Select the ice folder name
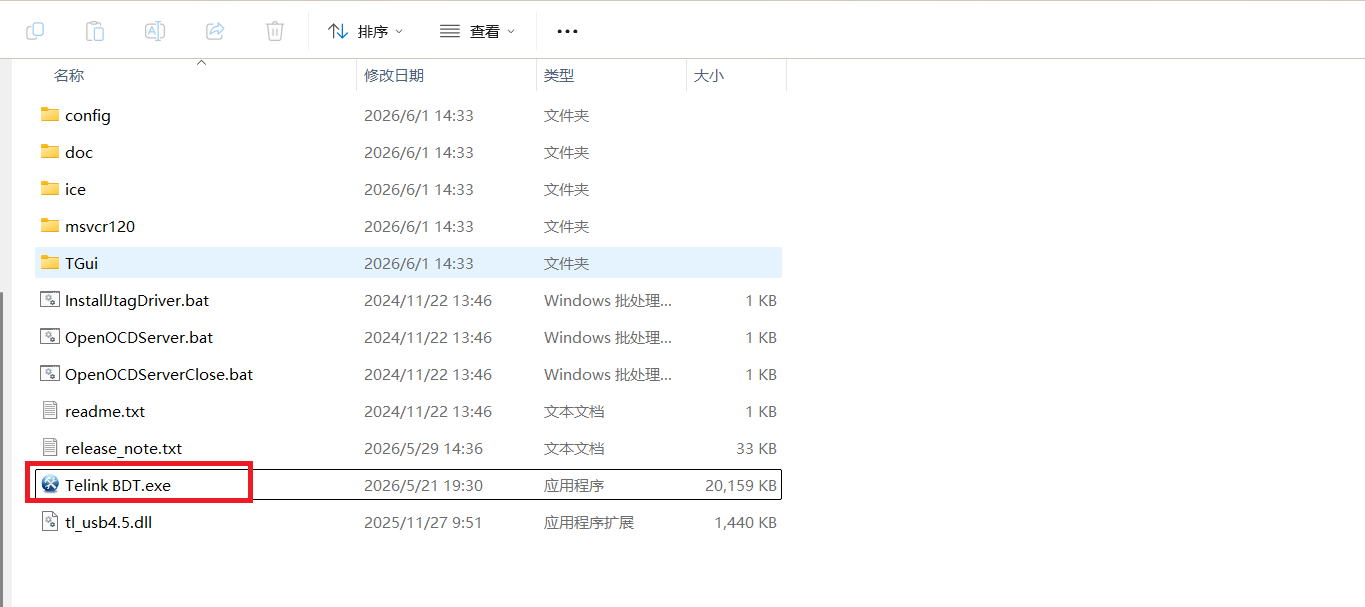1365x607 pixels. [75, 190]
